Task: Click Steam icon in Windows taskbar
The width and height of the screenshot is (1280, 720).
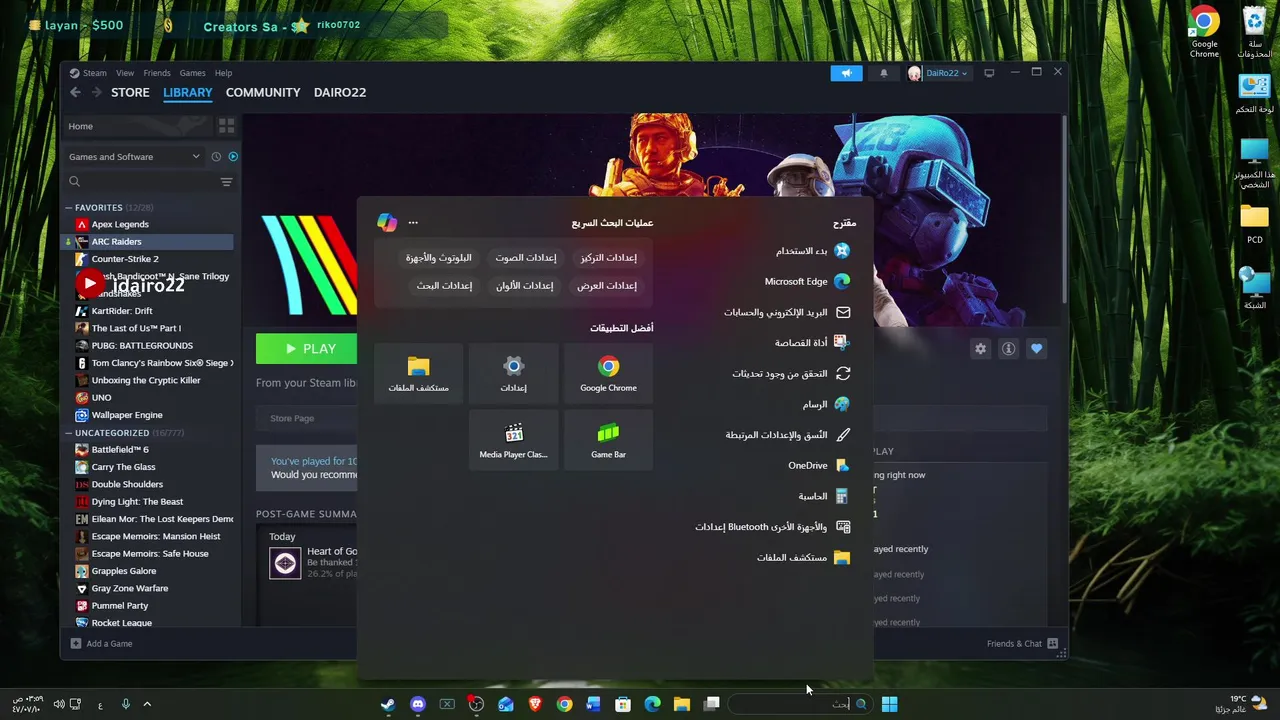Action: coord(388,704)
